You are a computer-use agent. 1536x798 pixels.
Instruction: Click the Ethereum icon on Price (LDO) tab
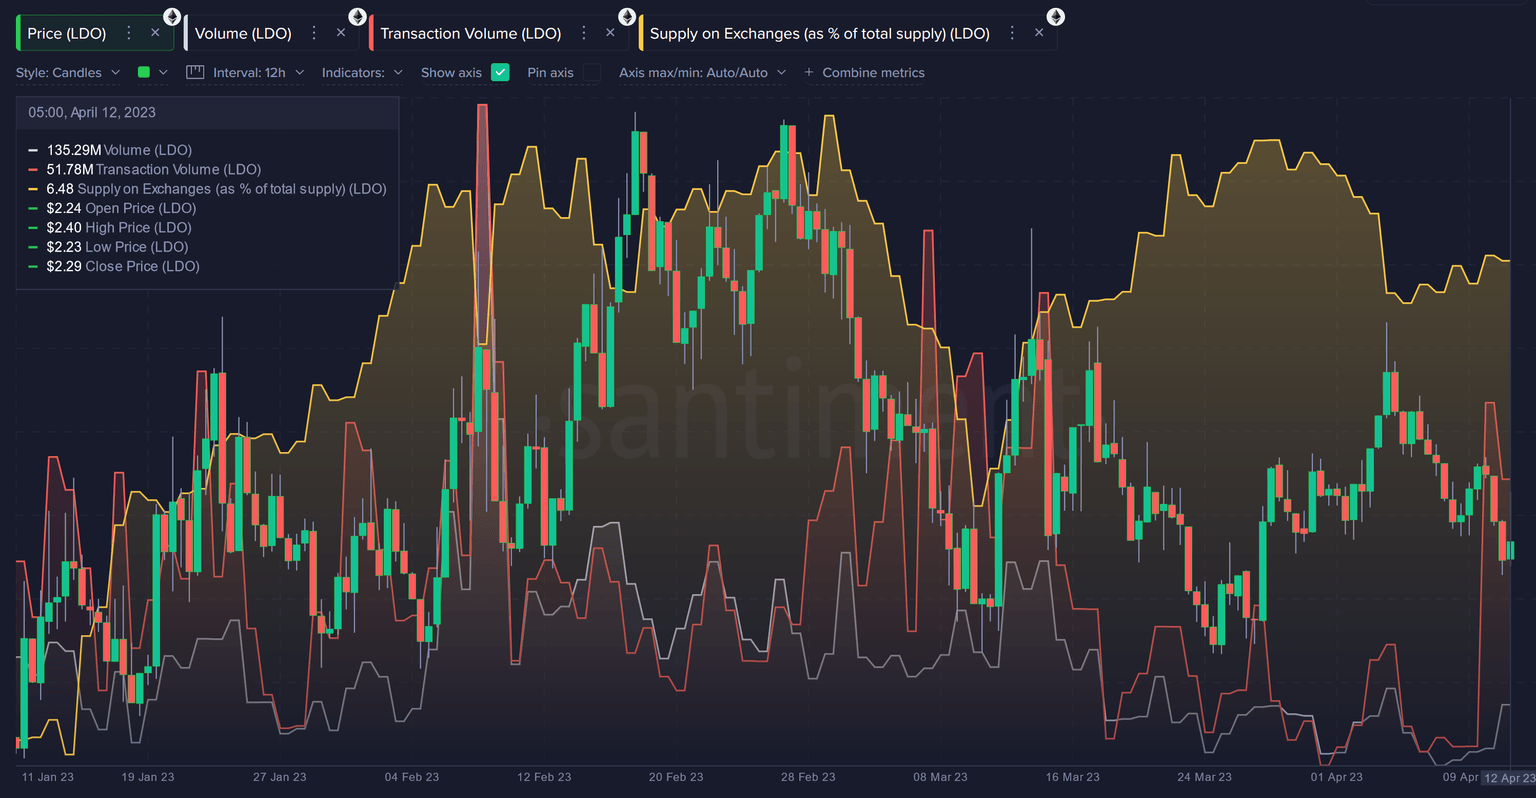click(171, 16)
